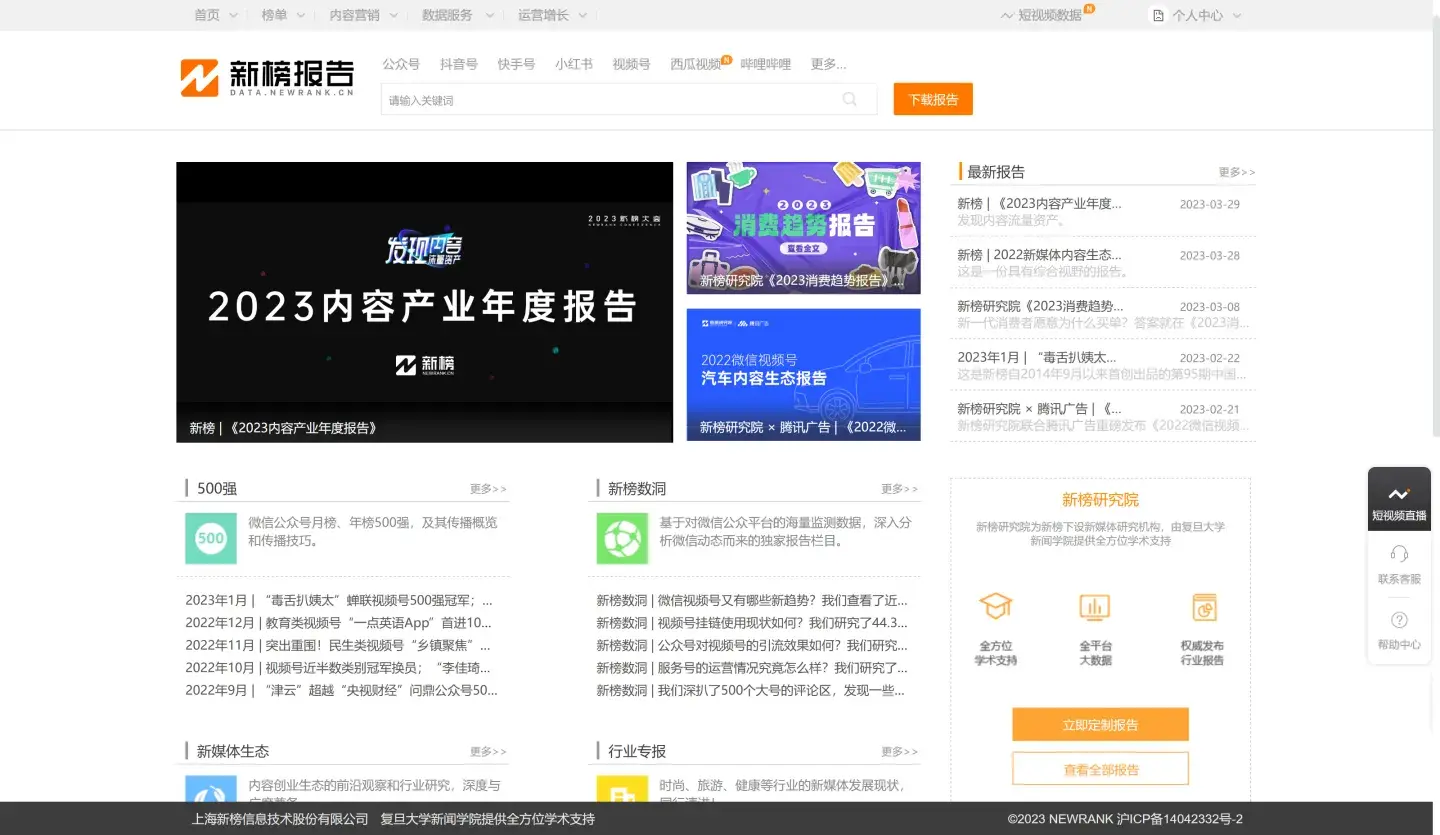
Task: Open 2022年12月 教育类视频号 article
Action: pos(338,622)
